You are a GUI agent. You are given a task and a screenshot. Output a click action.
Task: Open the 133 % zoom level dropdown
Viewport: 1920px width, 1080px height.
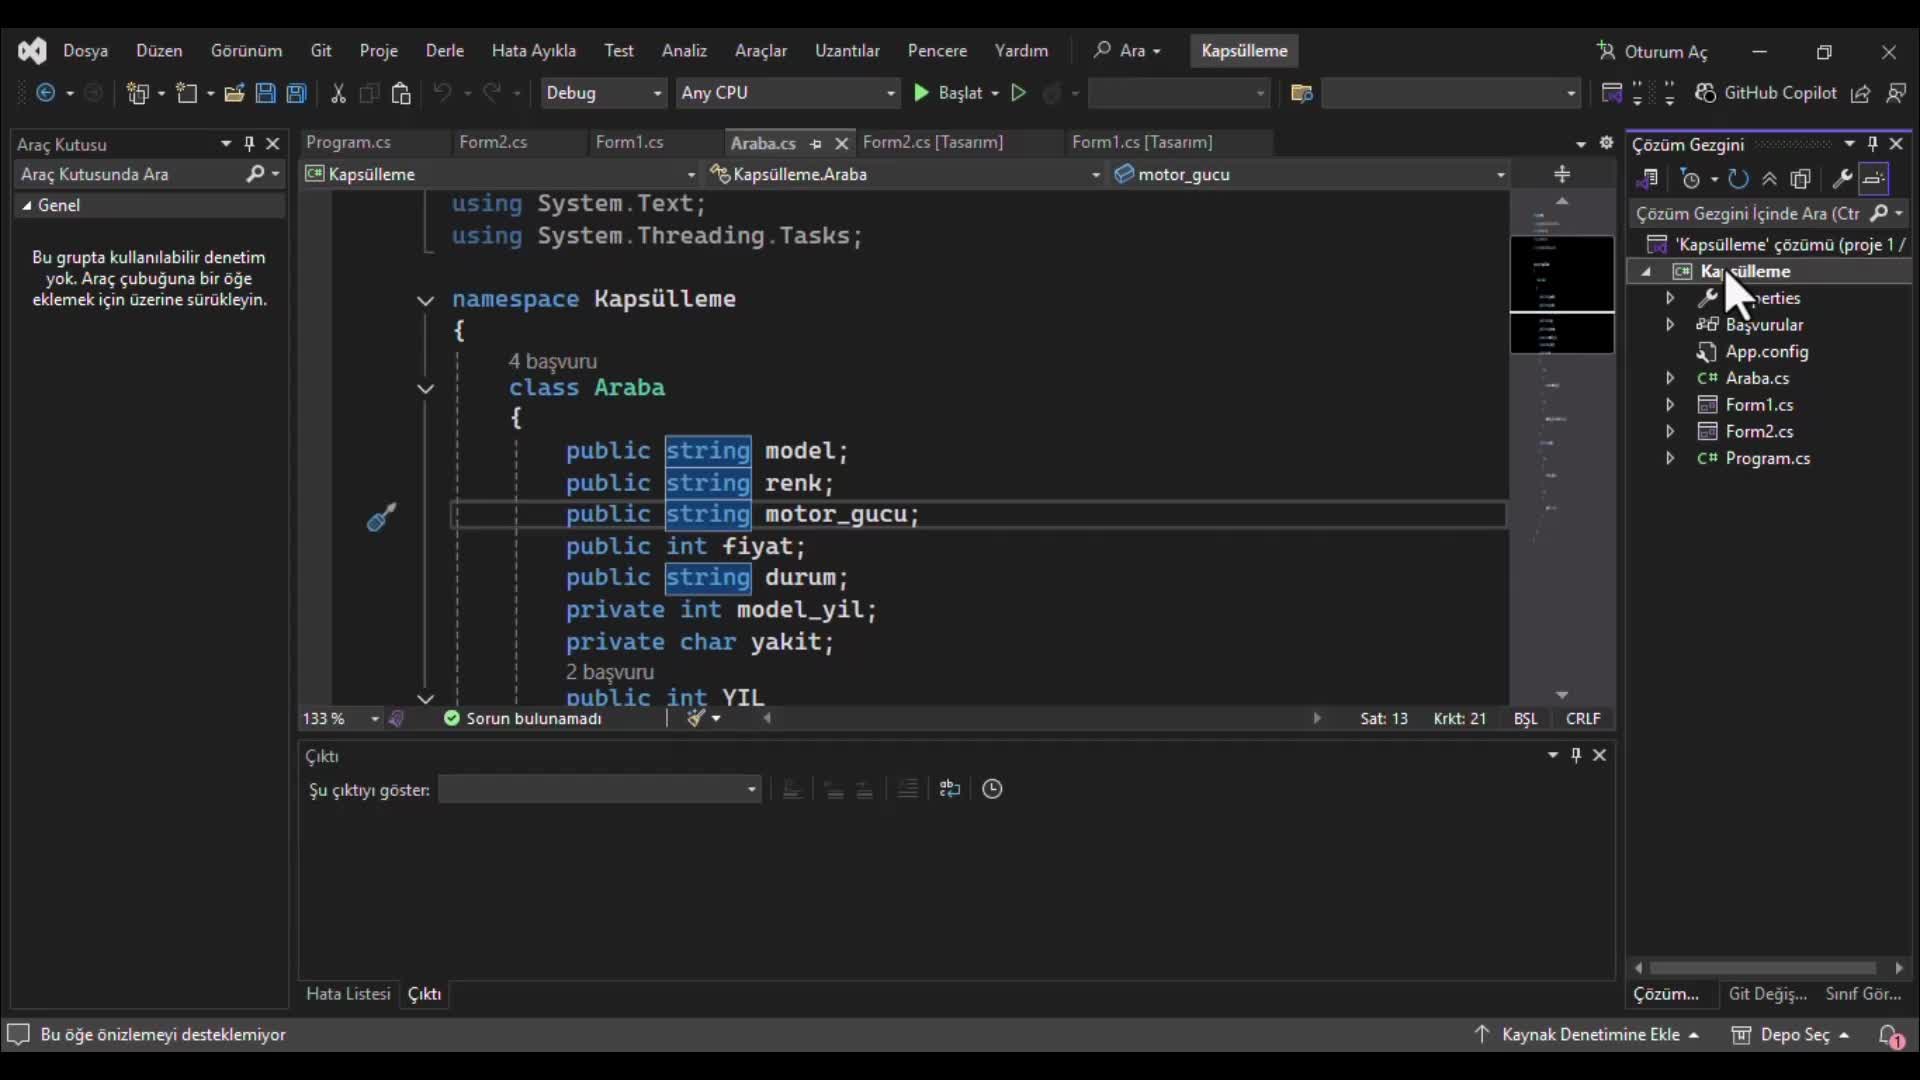tap(375, 719)
